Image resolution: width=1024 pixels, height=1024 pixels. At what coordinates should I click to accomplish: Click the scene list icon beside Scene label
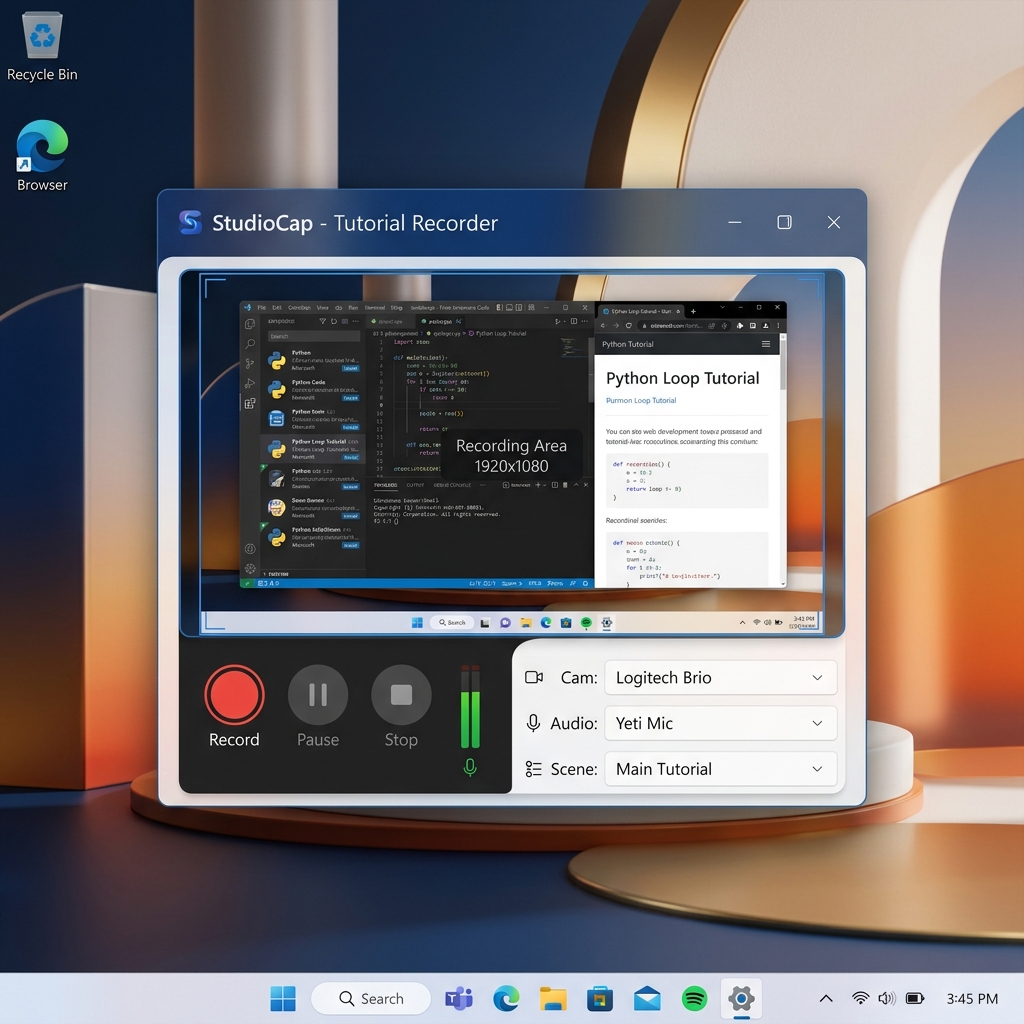[534, 769]
